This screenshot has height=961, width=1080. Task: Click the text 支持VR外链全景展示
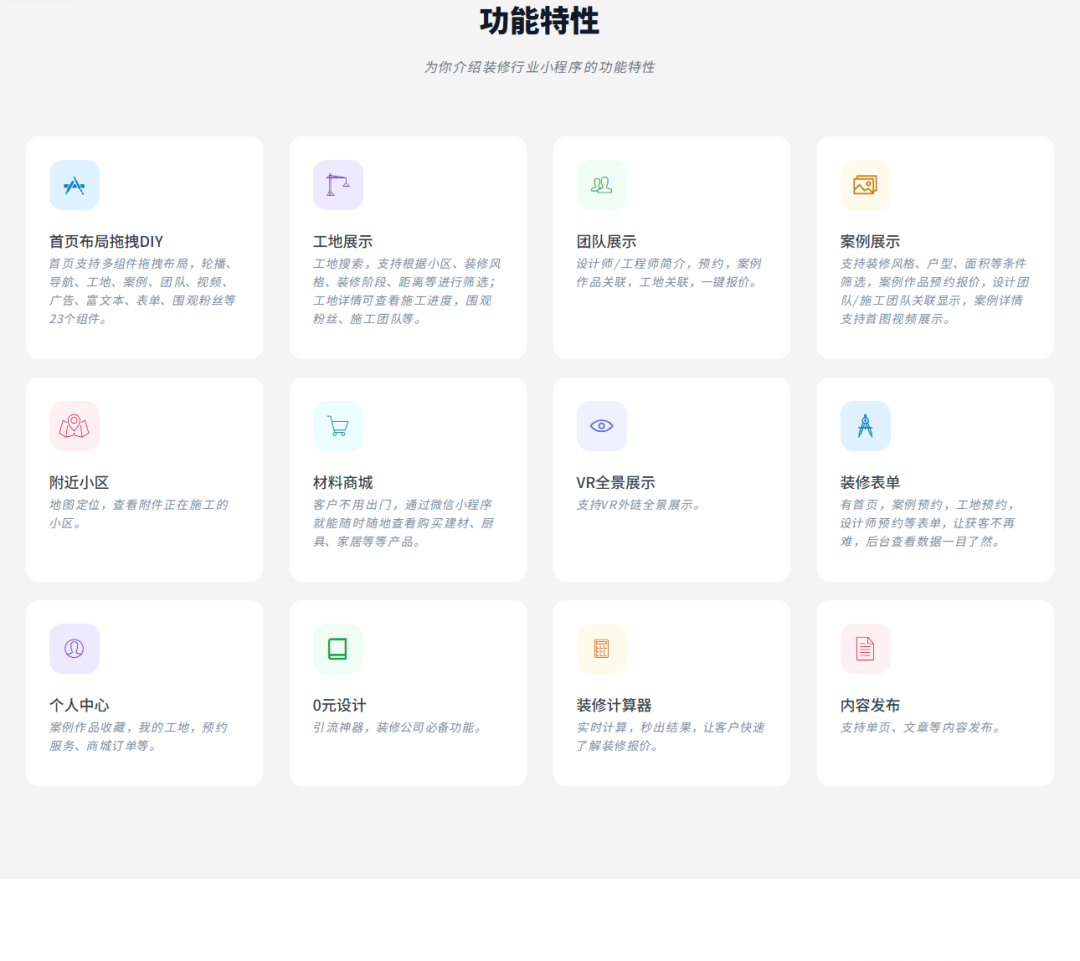click(638, 505)
